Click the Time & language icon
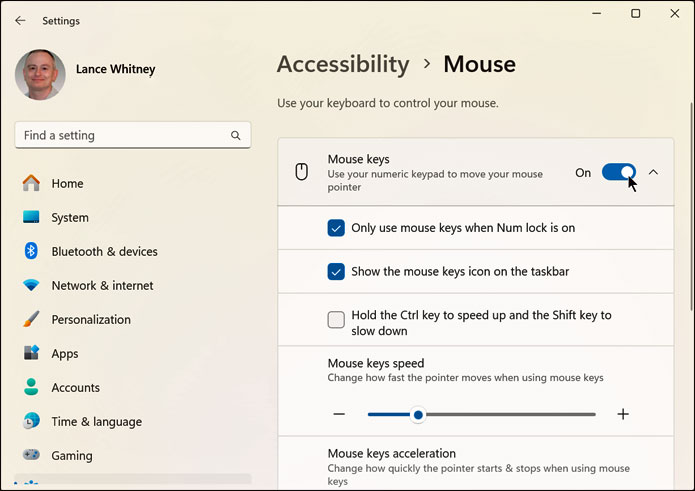 pyautogui.click(x=31, y=422)
